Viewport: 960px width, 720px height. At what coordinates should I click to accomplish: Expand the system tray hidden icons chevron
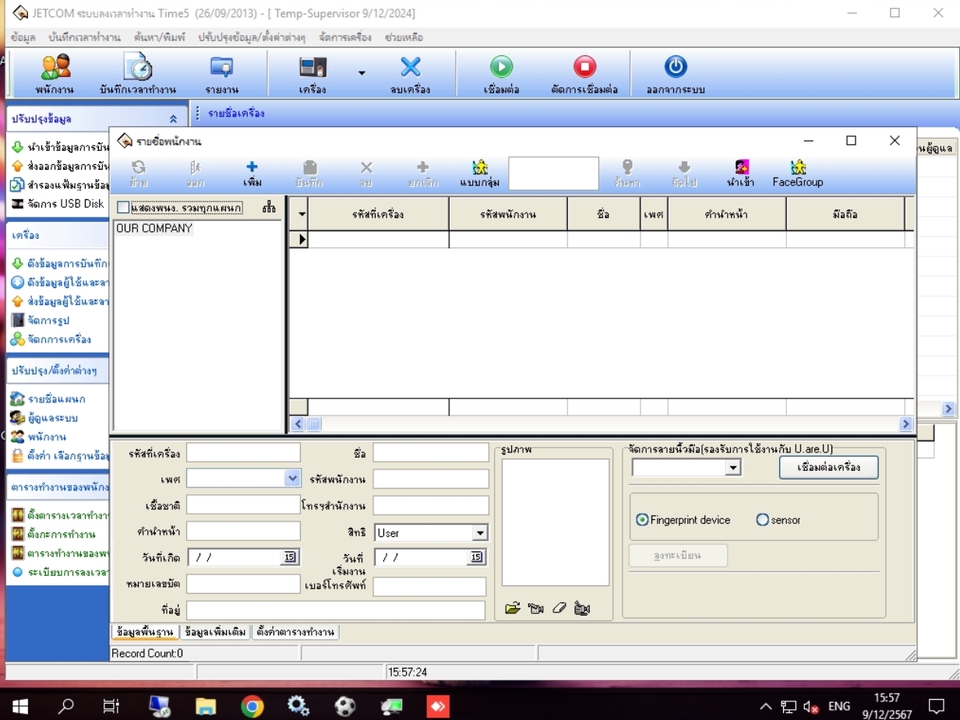765,706
